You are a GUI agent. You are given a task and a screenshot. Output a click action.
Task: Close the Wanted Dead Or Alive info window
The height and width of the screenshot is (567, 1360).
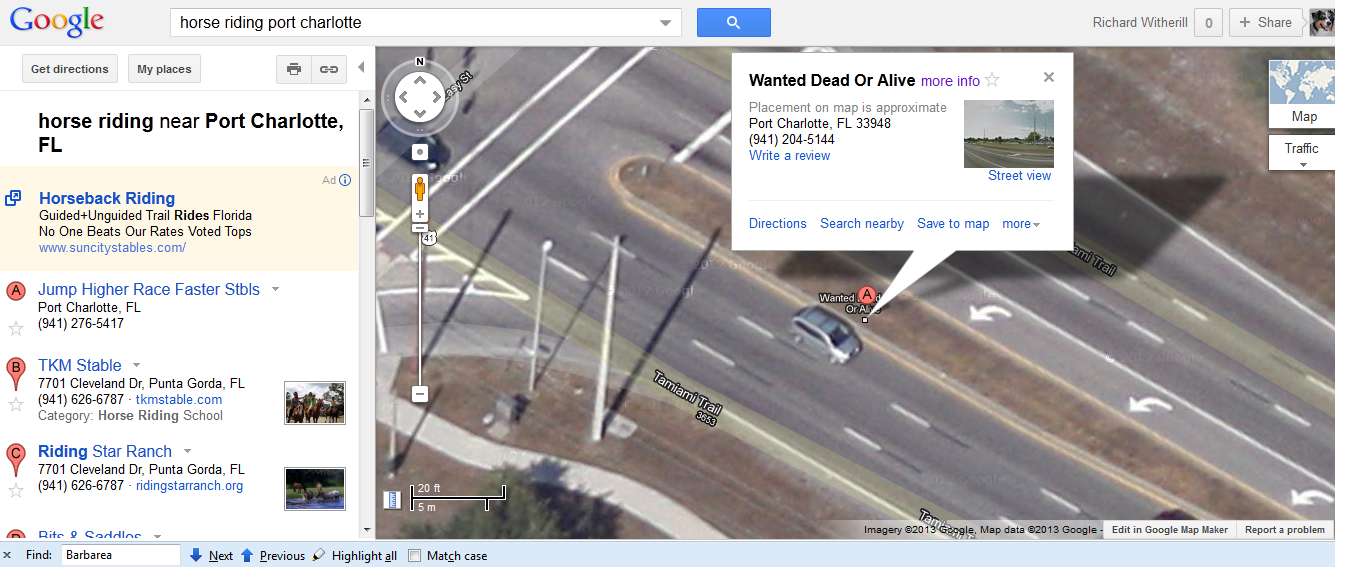coord(1048,77)
